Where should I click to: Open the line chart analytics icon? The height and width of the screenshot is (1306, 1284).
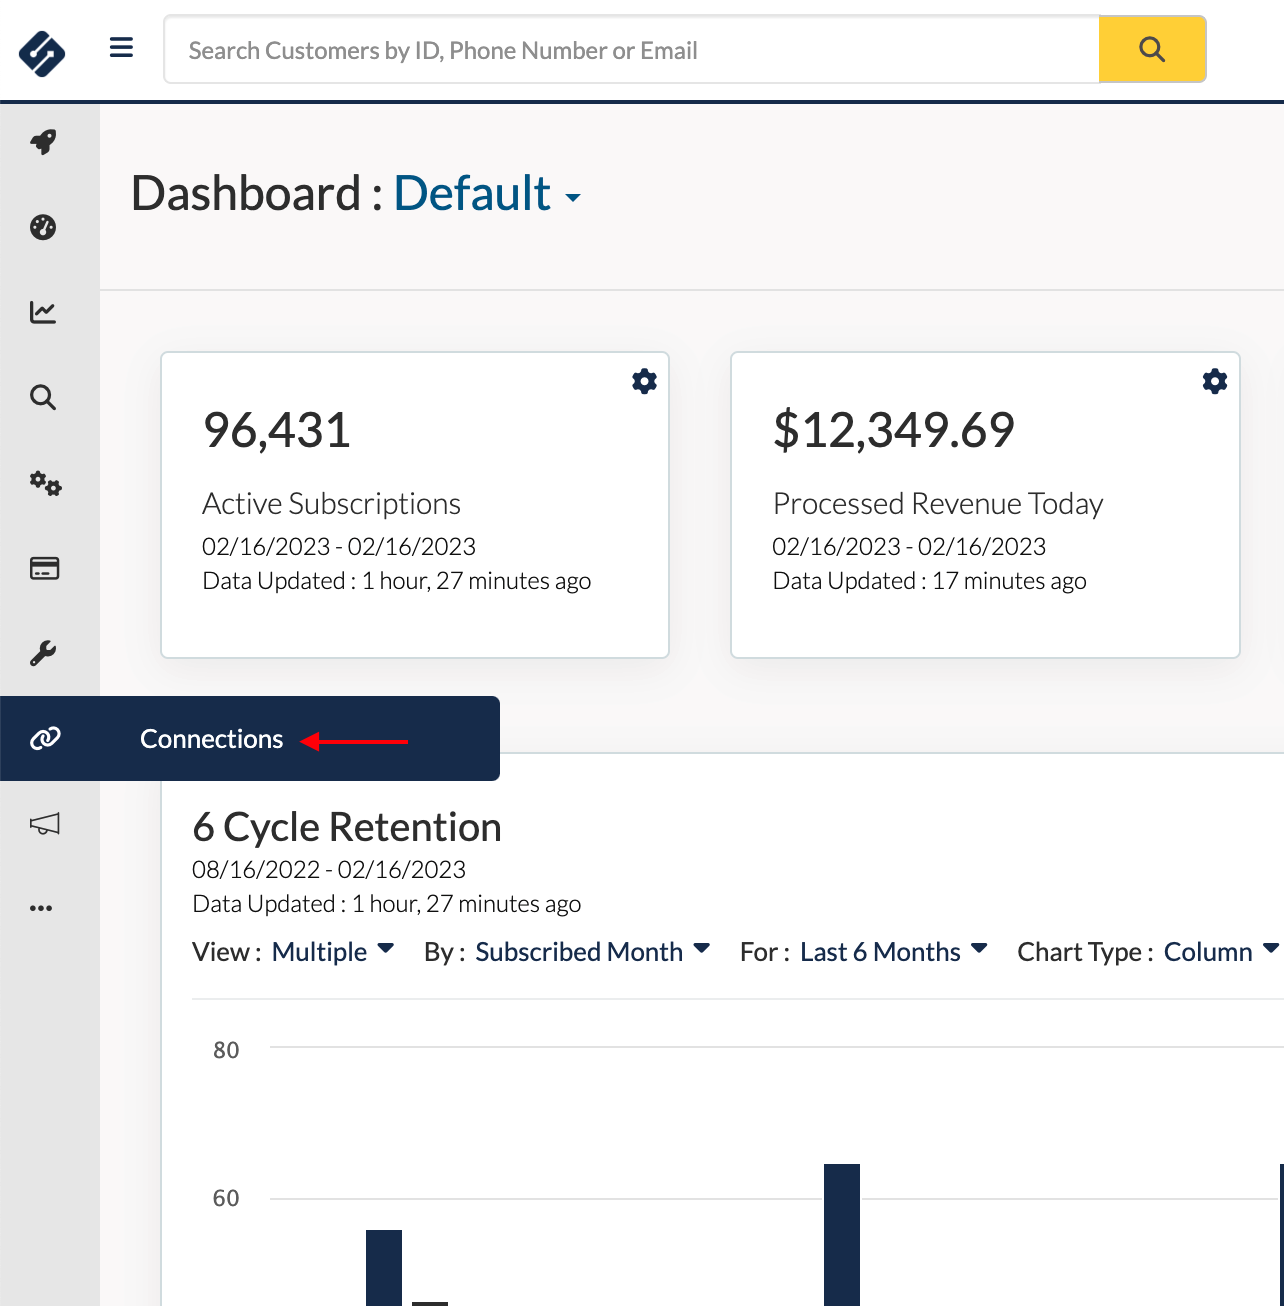43,312
